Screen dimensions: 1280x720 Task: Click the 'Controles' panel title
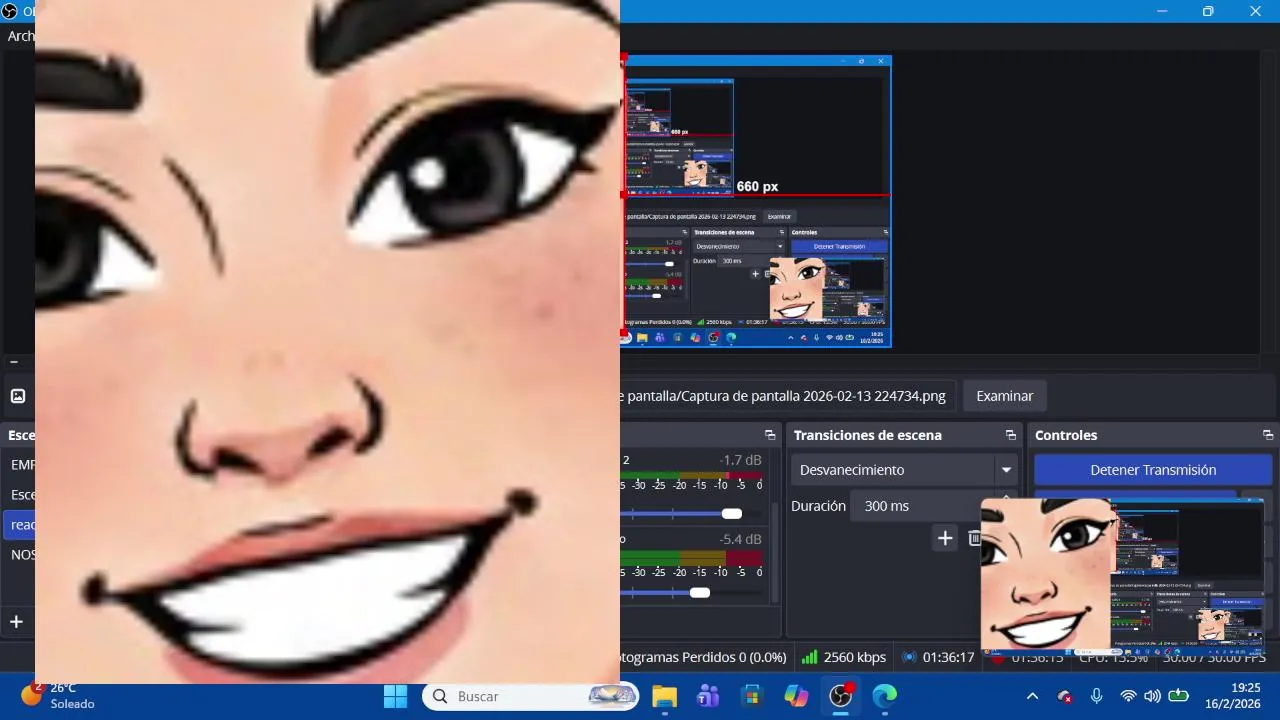tap(1066, 435)
